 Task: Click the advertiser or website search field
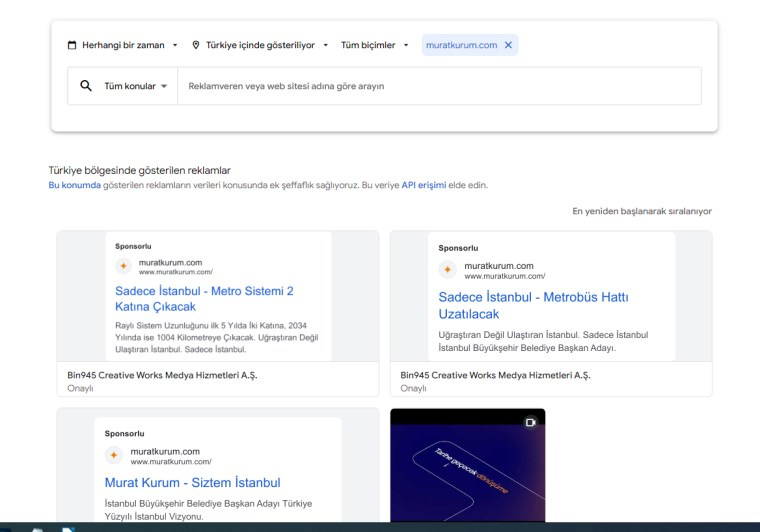[440, 86]
